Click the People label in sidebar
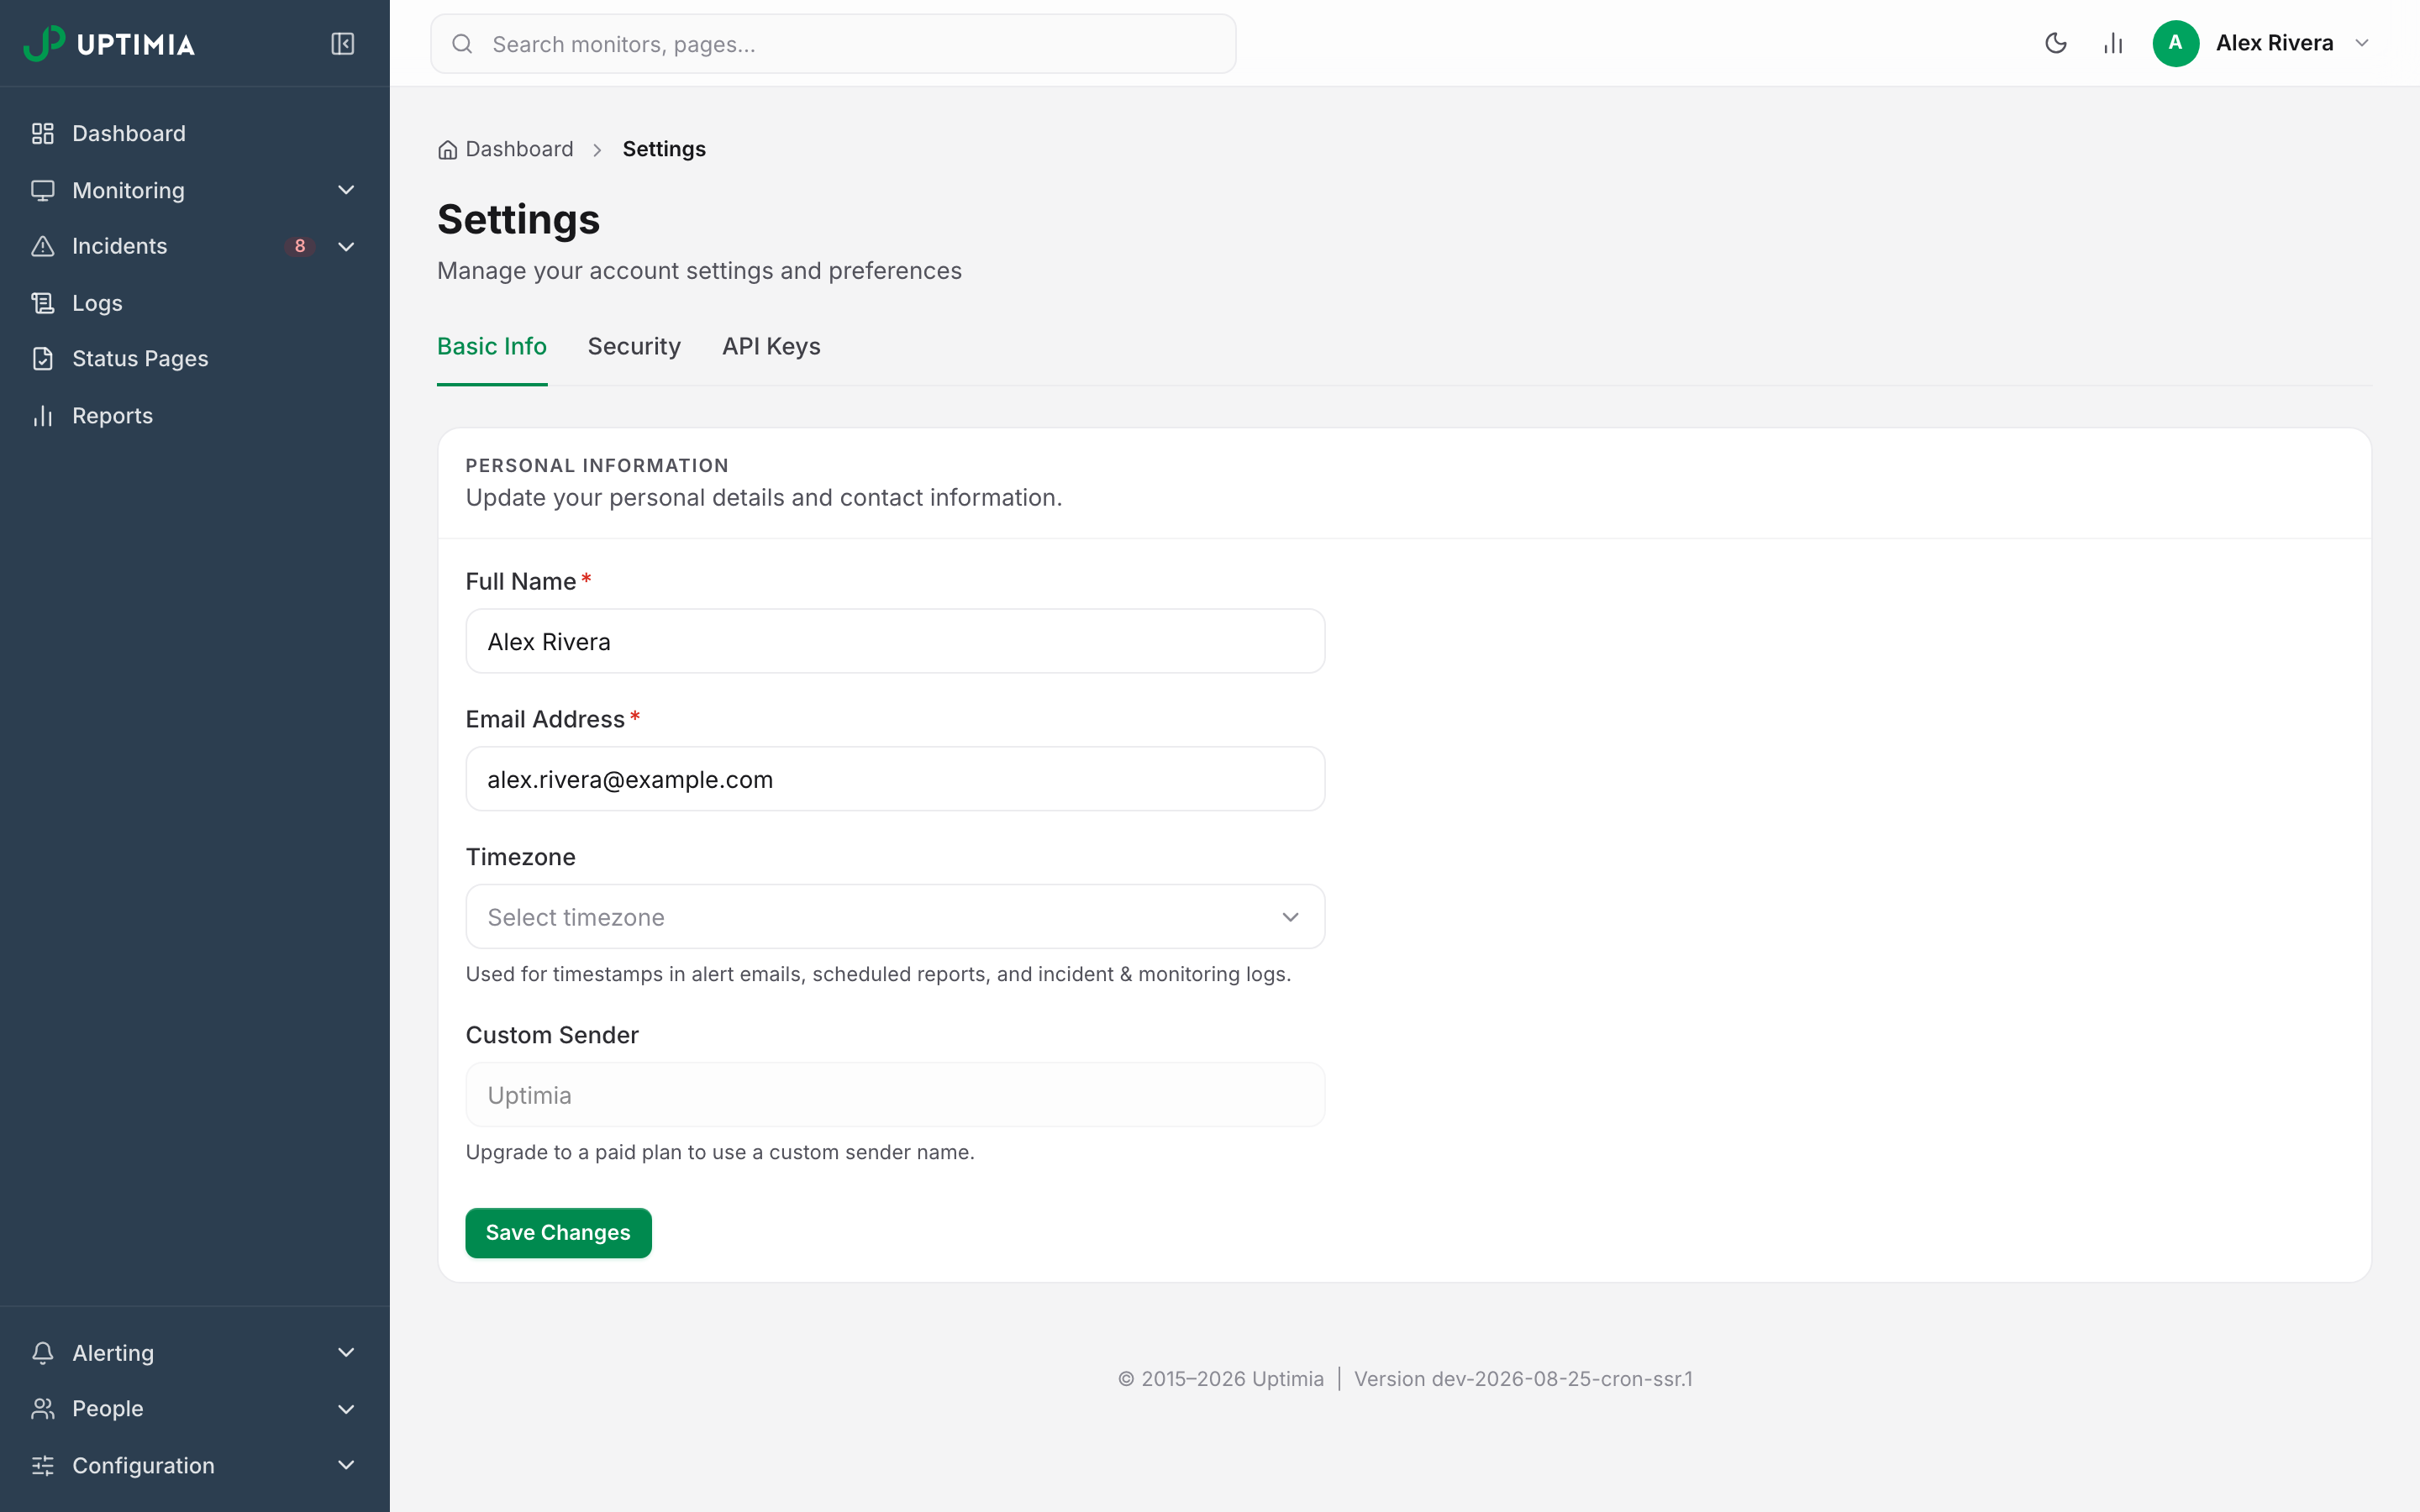Screen dimensions: 2420x1512 [107, 1409]
